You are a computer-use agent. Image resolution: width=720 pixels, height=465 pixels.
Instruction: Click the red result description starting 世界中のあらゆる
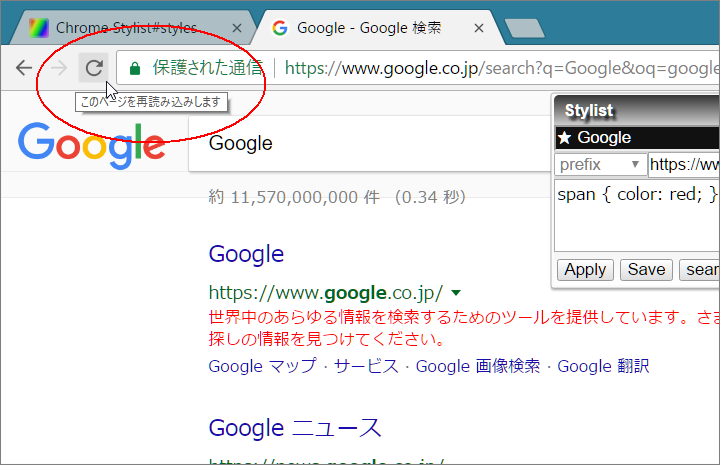pos(464,328)
